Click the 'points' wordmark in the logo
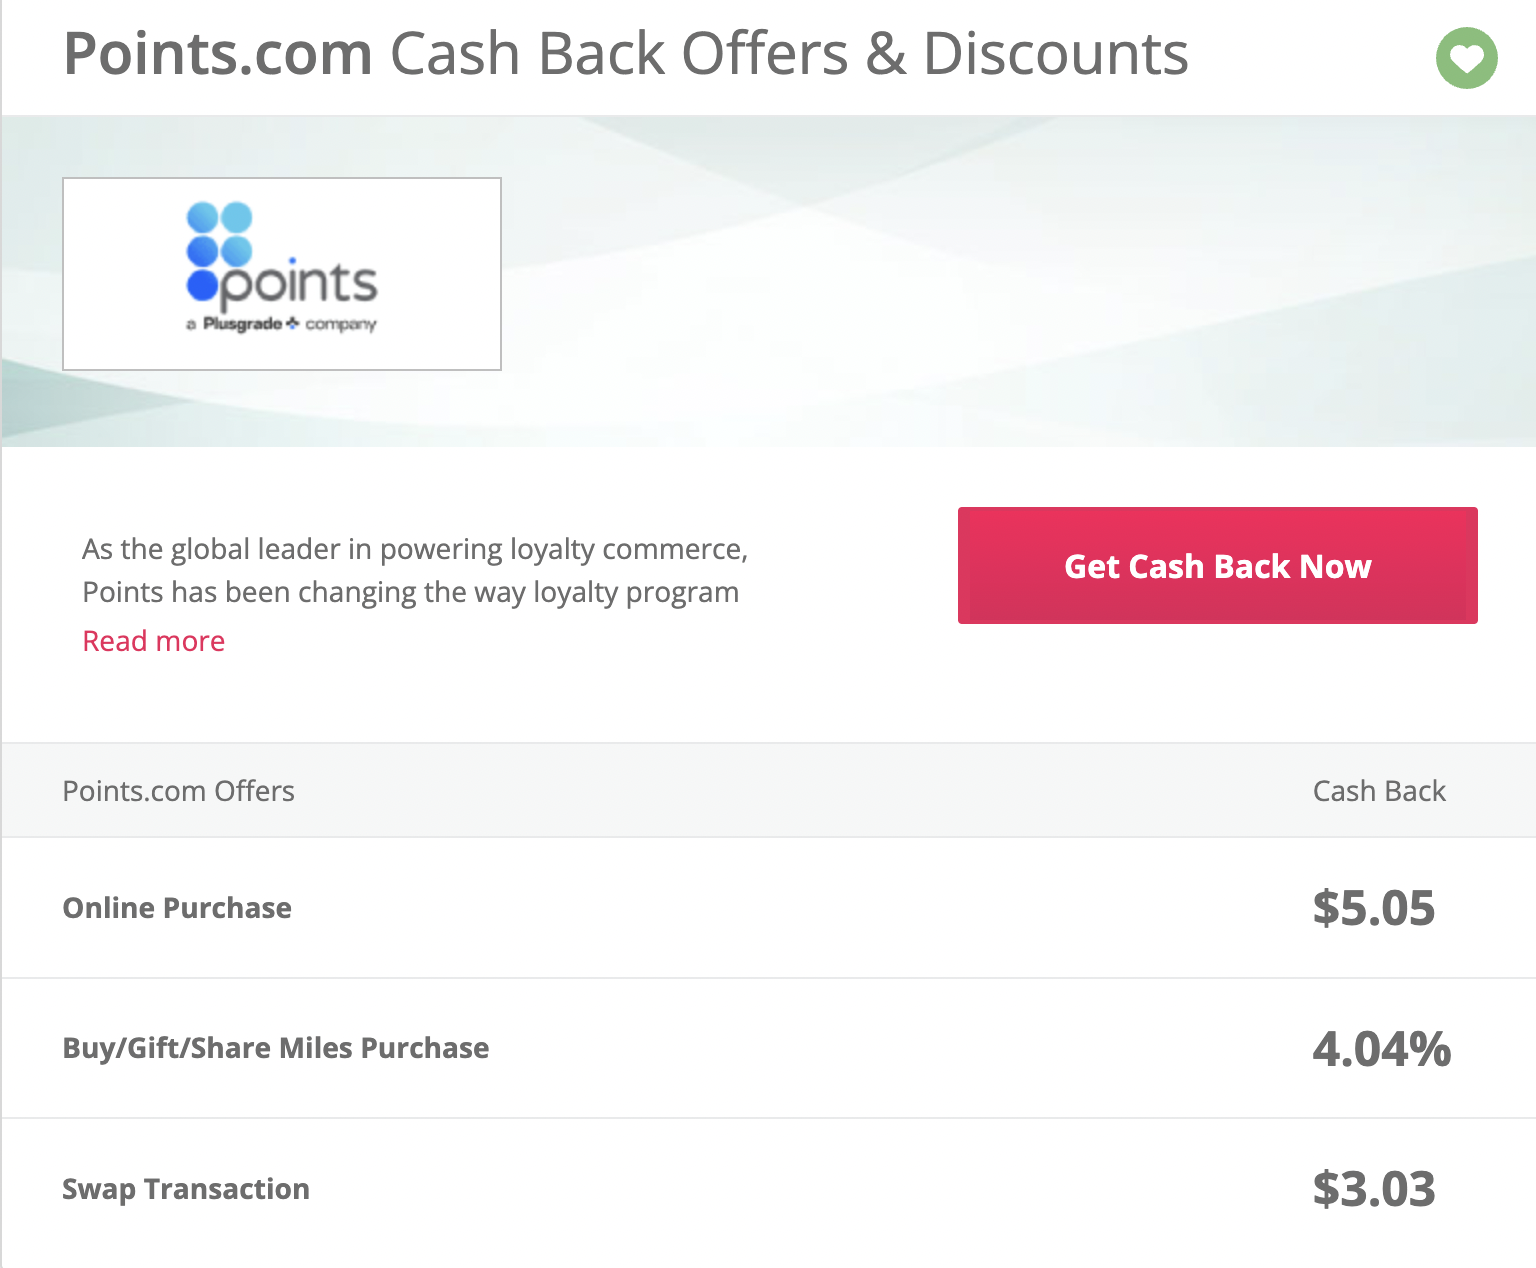The width and height of the screenshot is (1536, 1268). coord(299,285)
